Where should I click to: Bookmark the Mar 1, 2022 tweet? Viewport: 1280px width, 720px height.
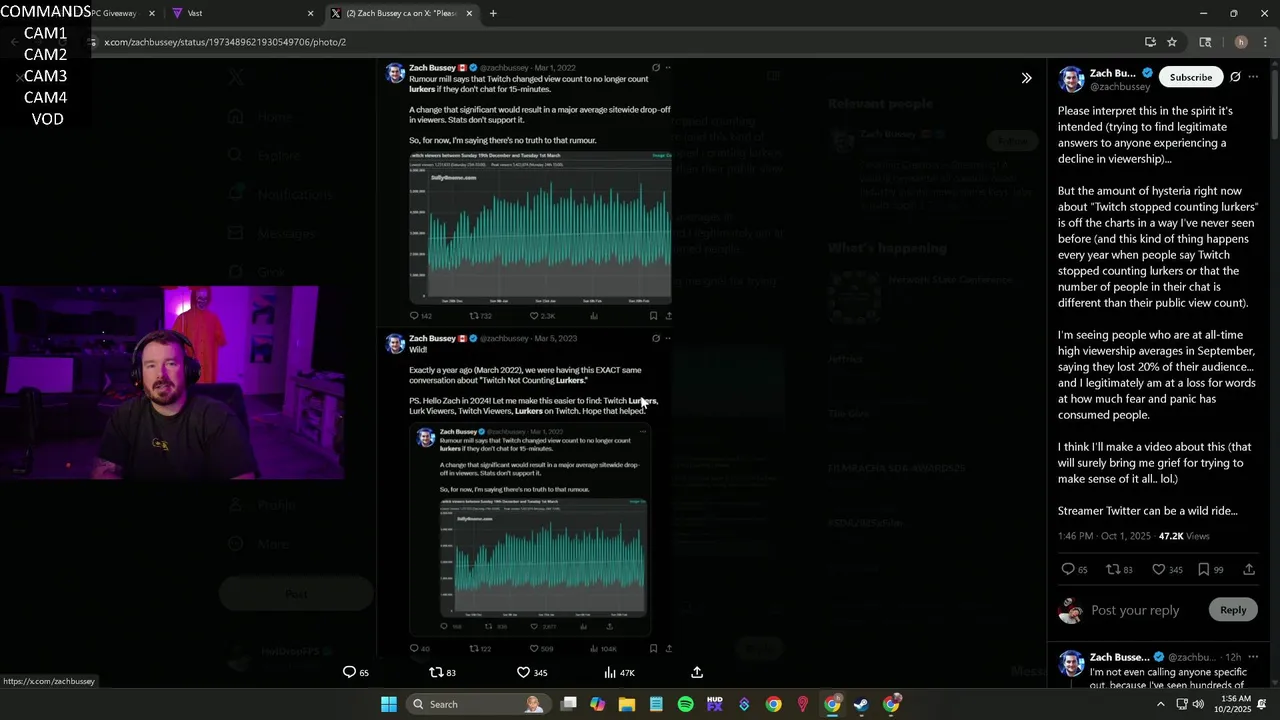pyautogui.click(x=653, y=316)
